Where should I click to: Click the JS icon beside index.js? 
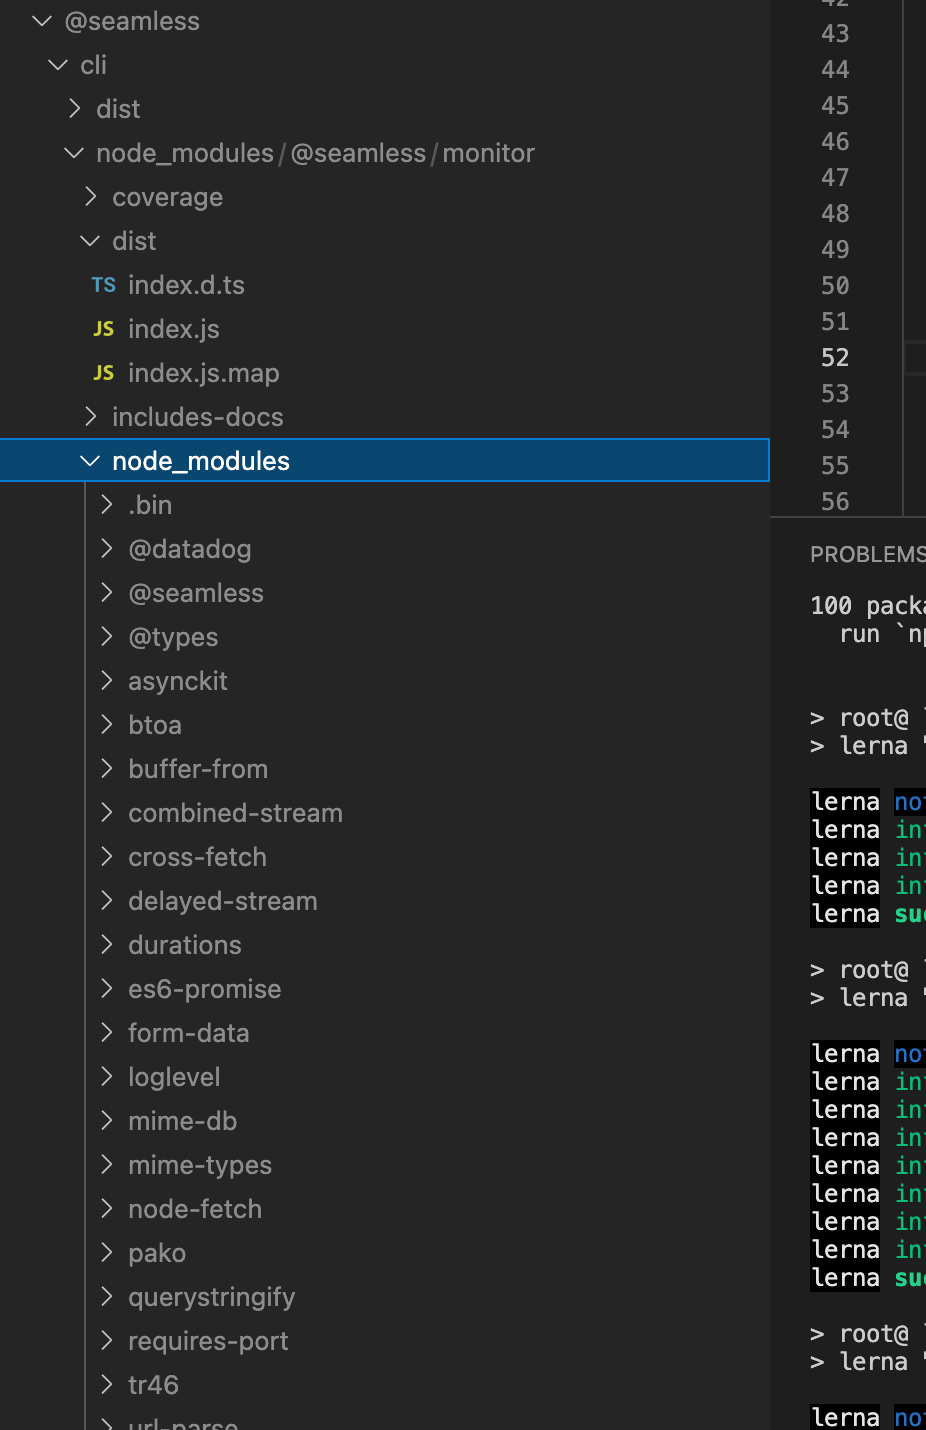click(104, 329)
